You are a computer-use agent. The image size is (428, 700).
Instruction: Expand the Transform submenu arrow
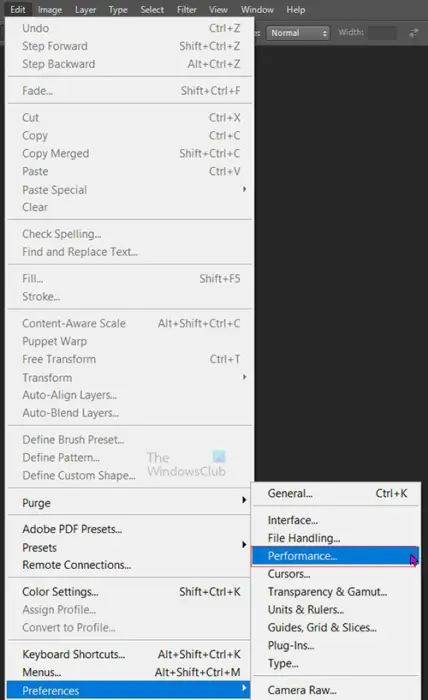(x=244, y=377)
